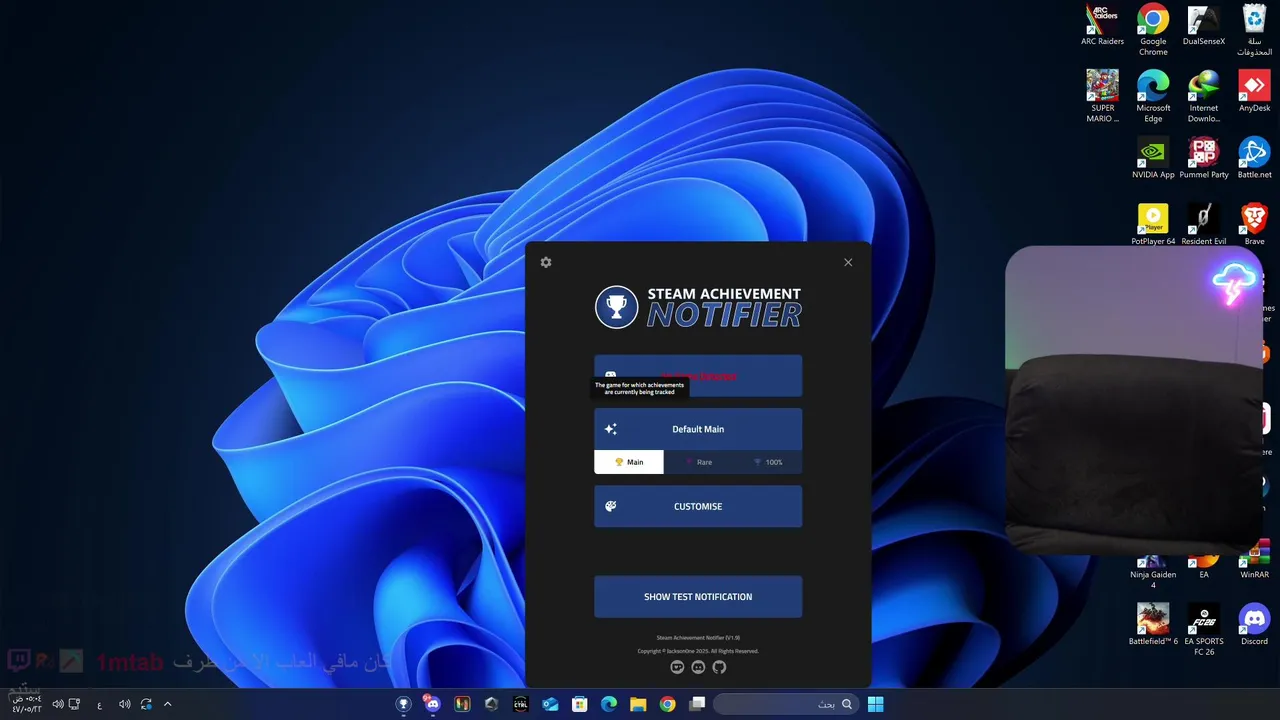
Task: Open Edge from the taskbar
Action: tap(609, 704)
